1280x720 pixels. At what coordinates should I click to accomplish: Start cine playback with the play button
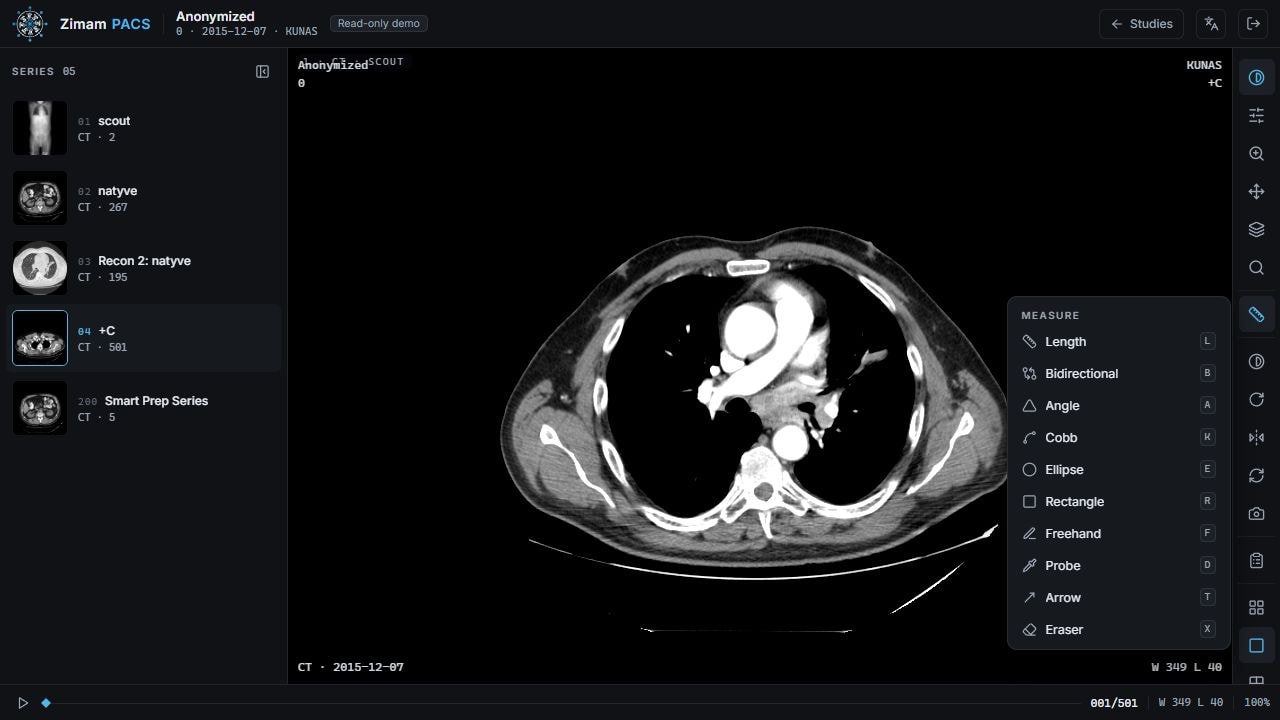click(23, 703)
